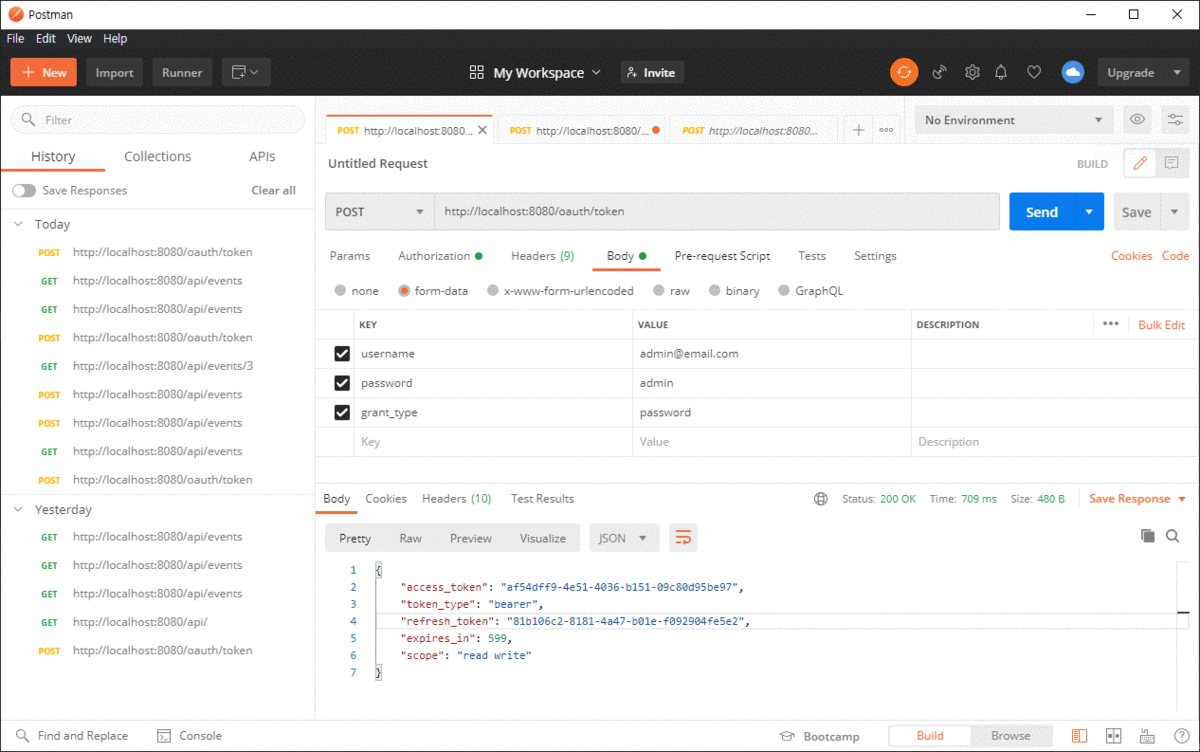Image resolution: width=1200 pixels, height=752 pixels.
Task: Open the Save button dropdown arrow
Action: (x=1175, y=212)
